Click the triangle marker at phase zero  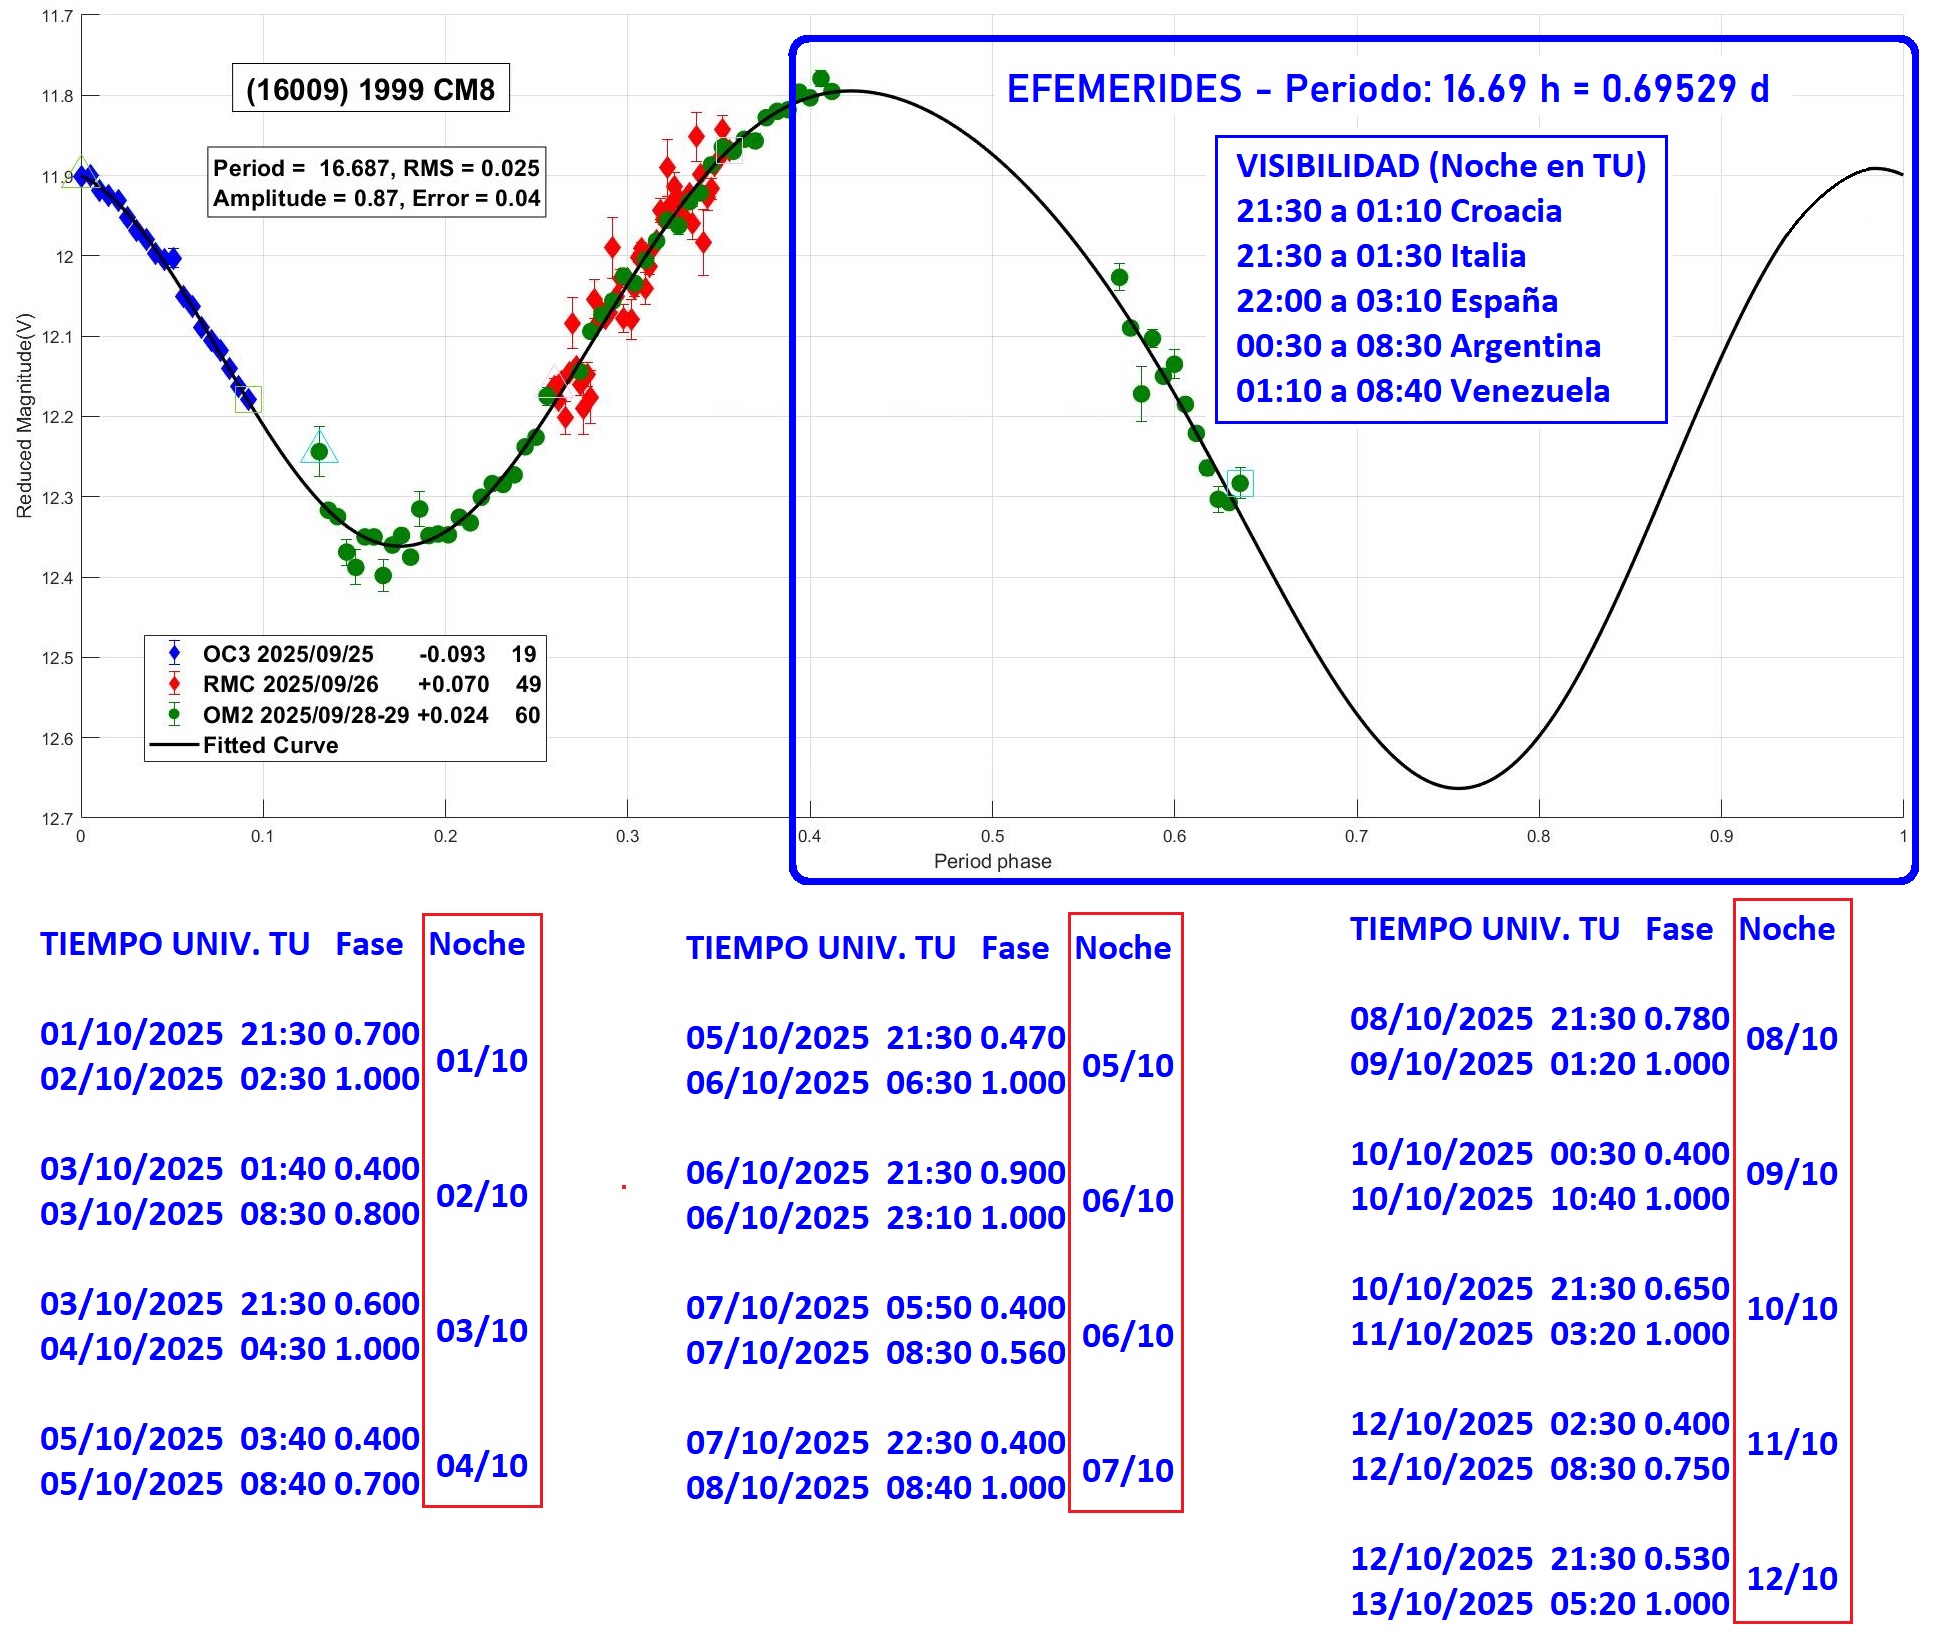pos(81,173)
